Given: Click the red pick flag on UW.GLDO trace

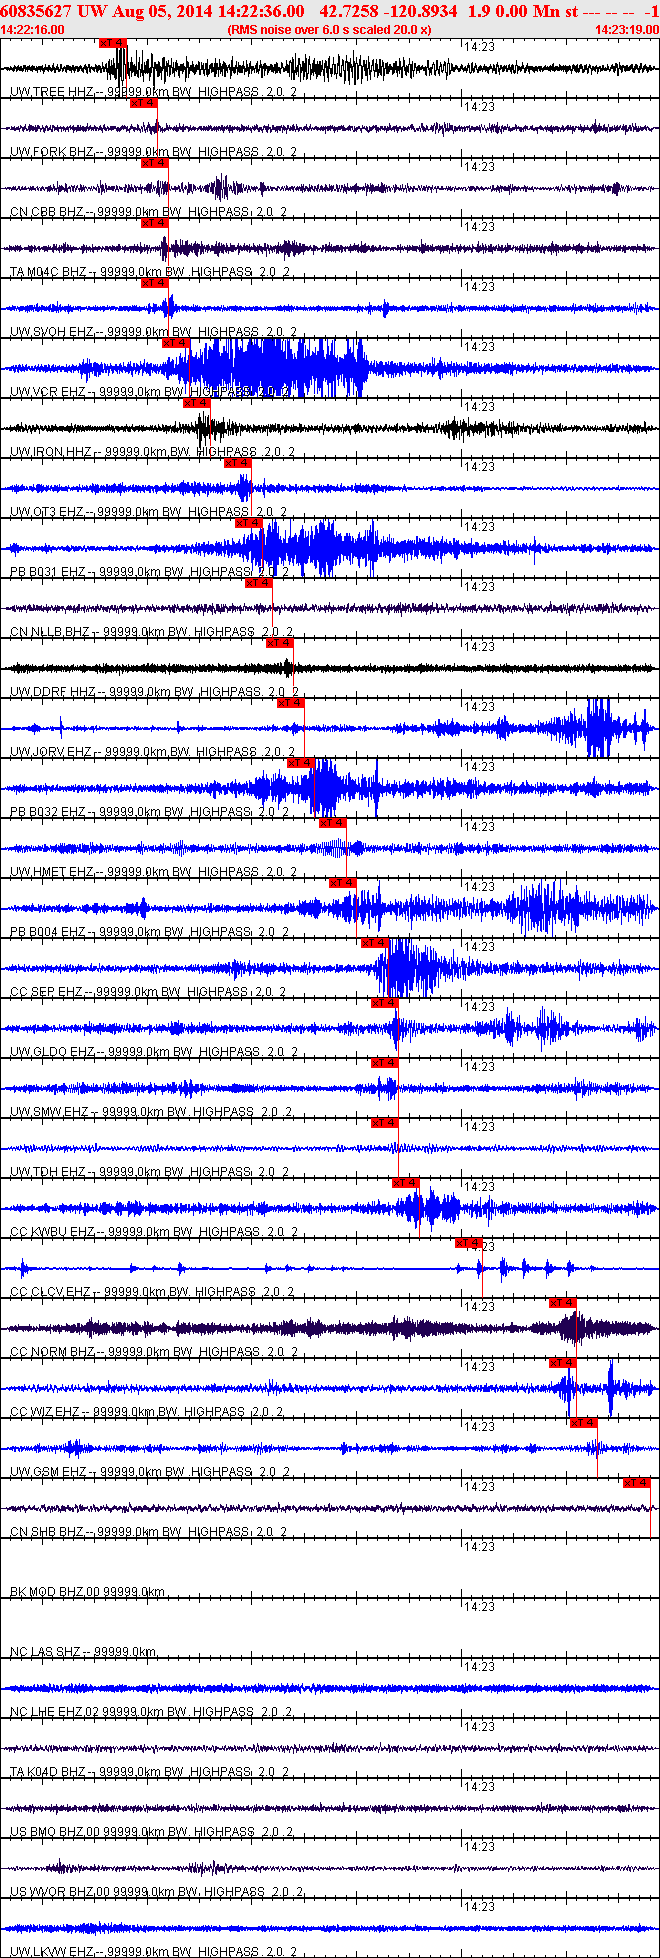Looking at the screenshot, I should tap(385, 1003).
